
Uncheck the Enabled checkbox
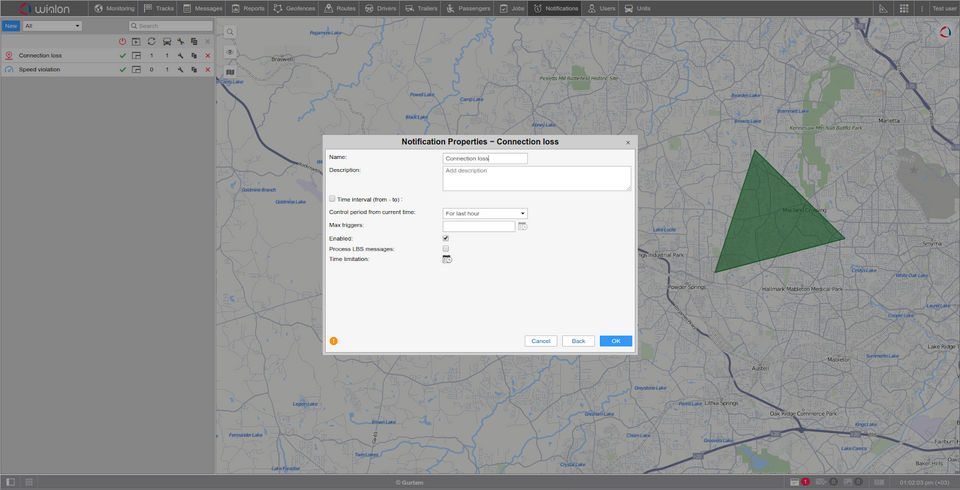tap(446, 238)
